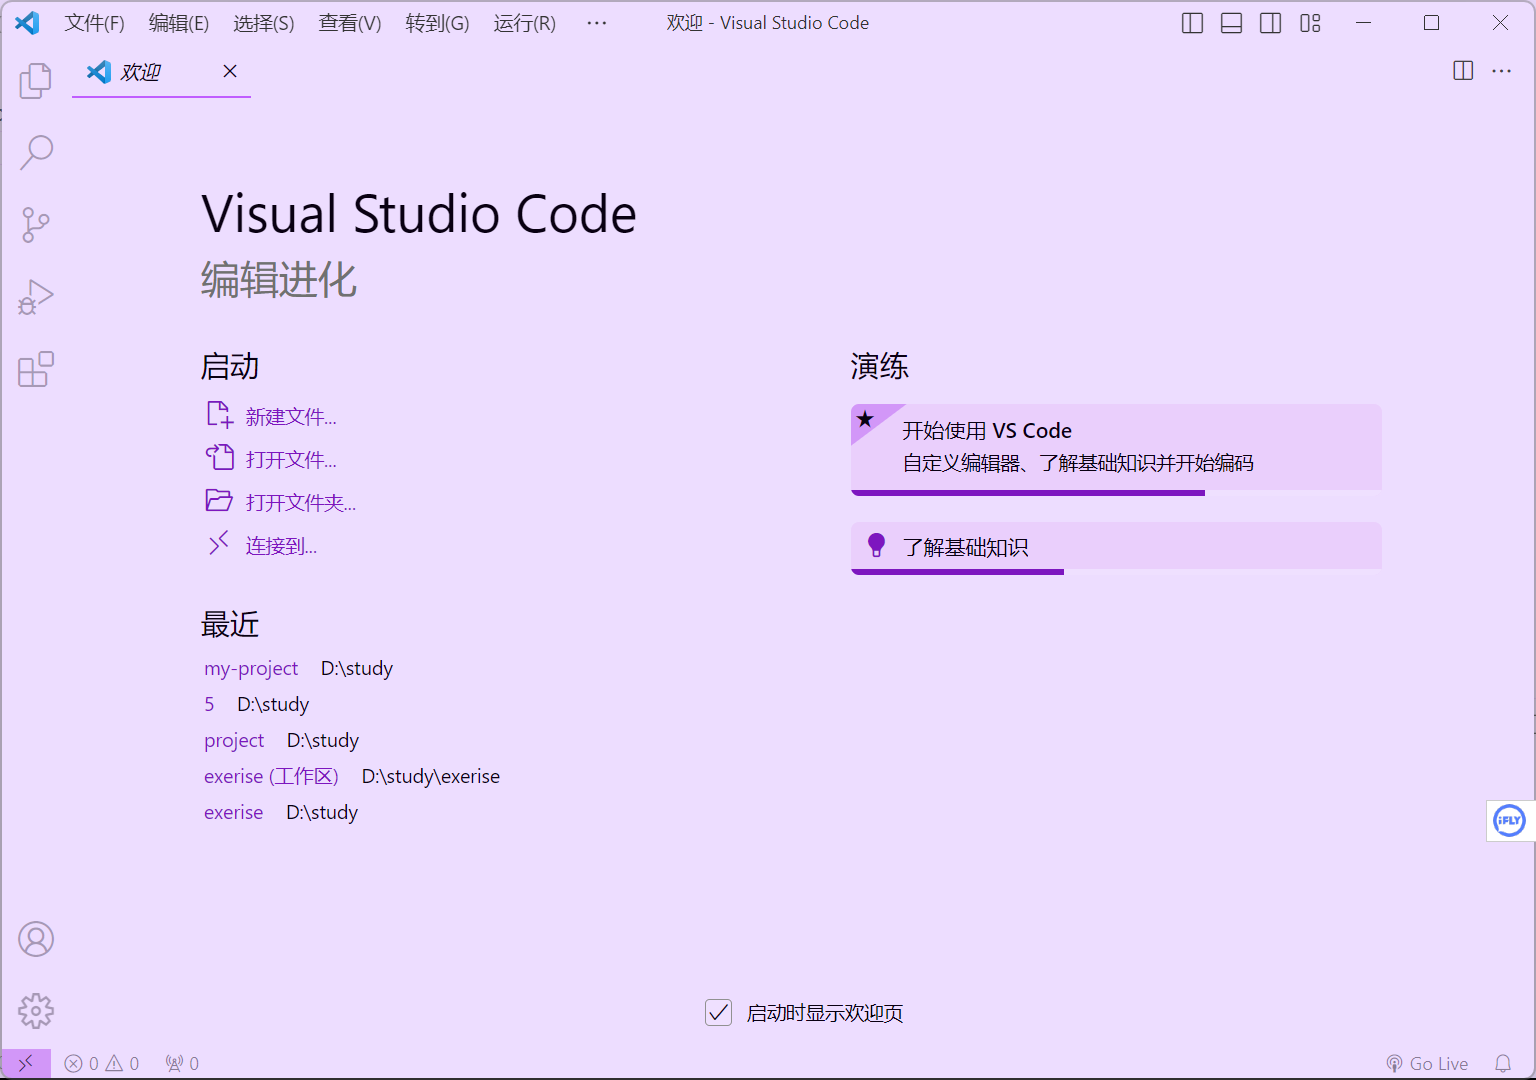Viewport: 1536px width, 1080px height.
Task: Click the ports forwarded indicator showing 0
Action: point(182,1063)
